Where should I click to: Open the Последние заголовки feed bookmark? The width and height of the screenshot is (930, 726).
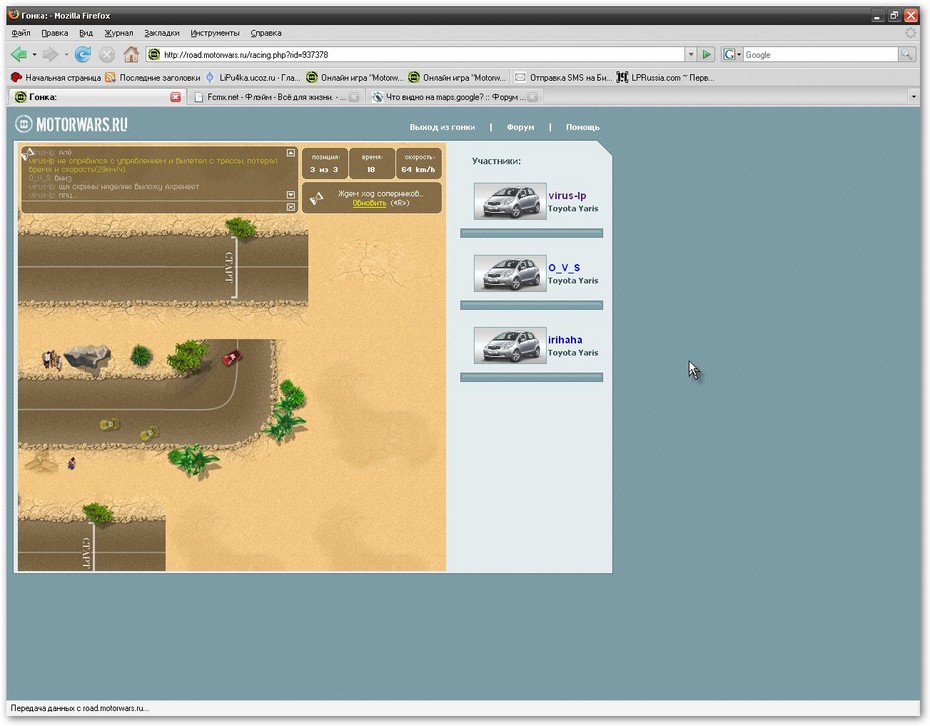tap(153, 78)
